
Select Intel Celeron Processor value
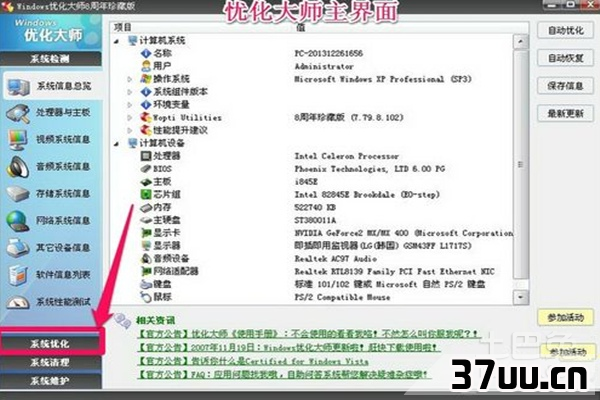tap(346, 156)
